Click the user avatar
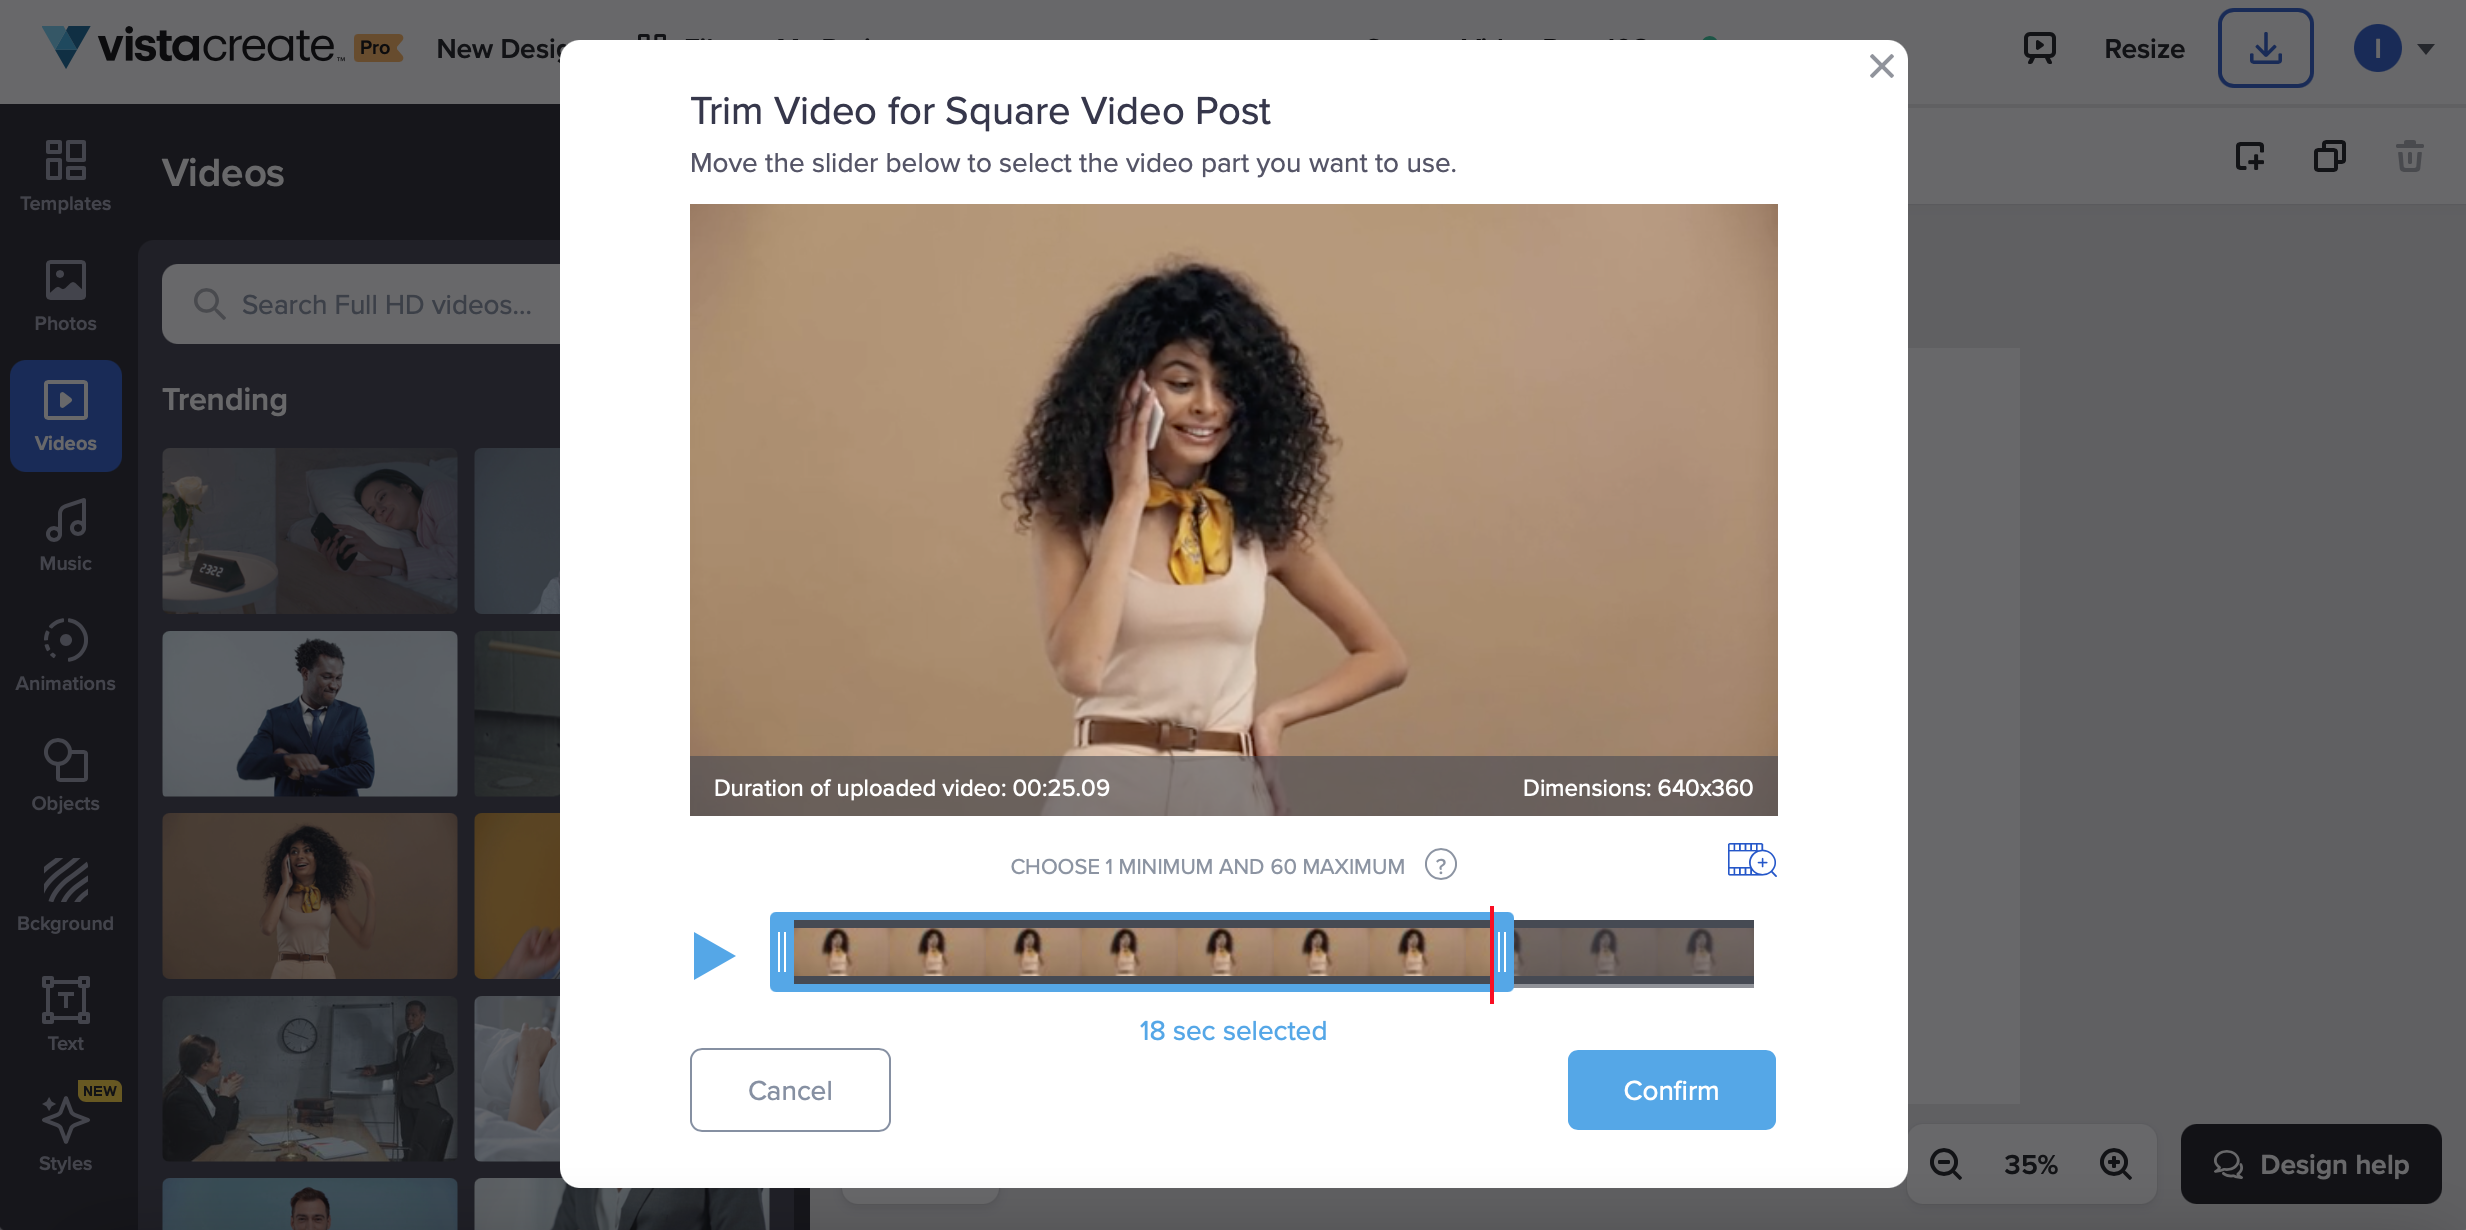Screen dimensions: 2466x1230 coord(2377,48)
